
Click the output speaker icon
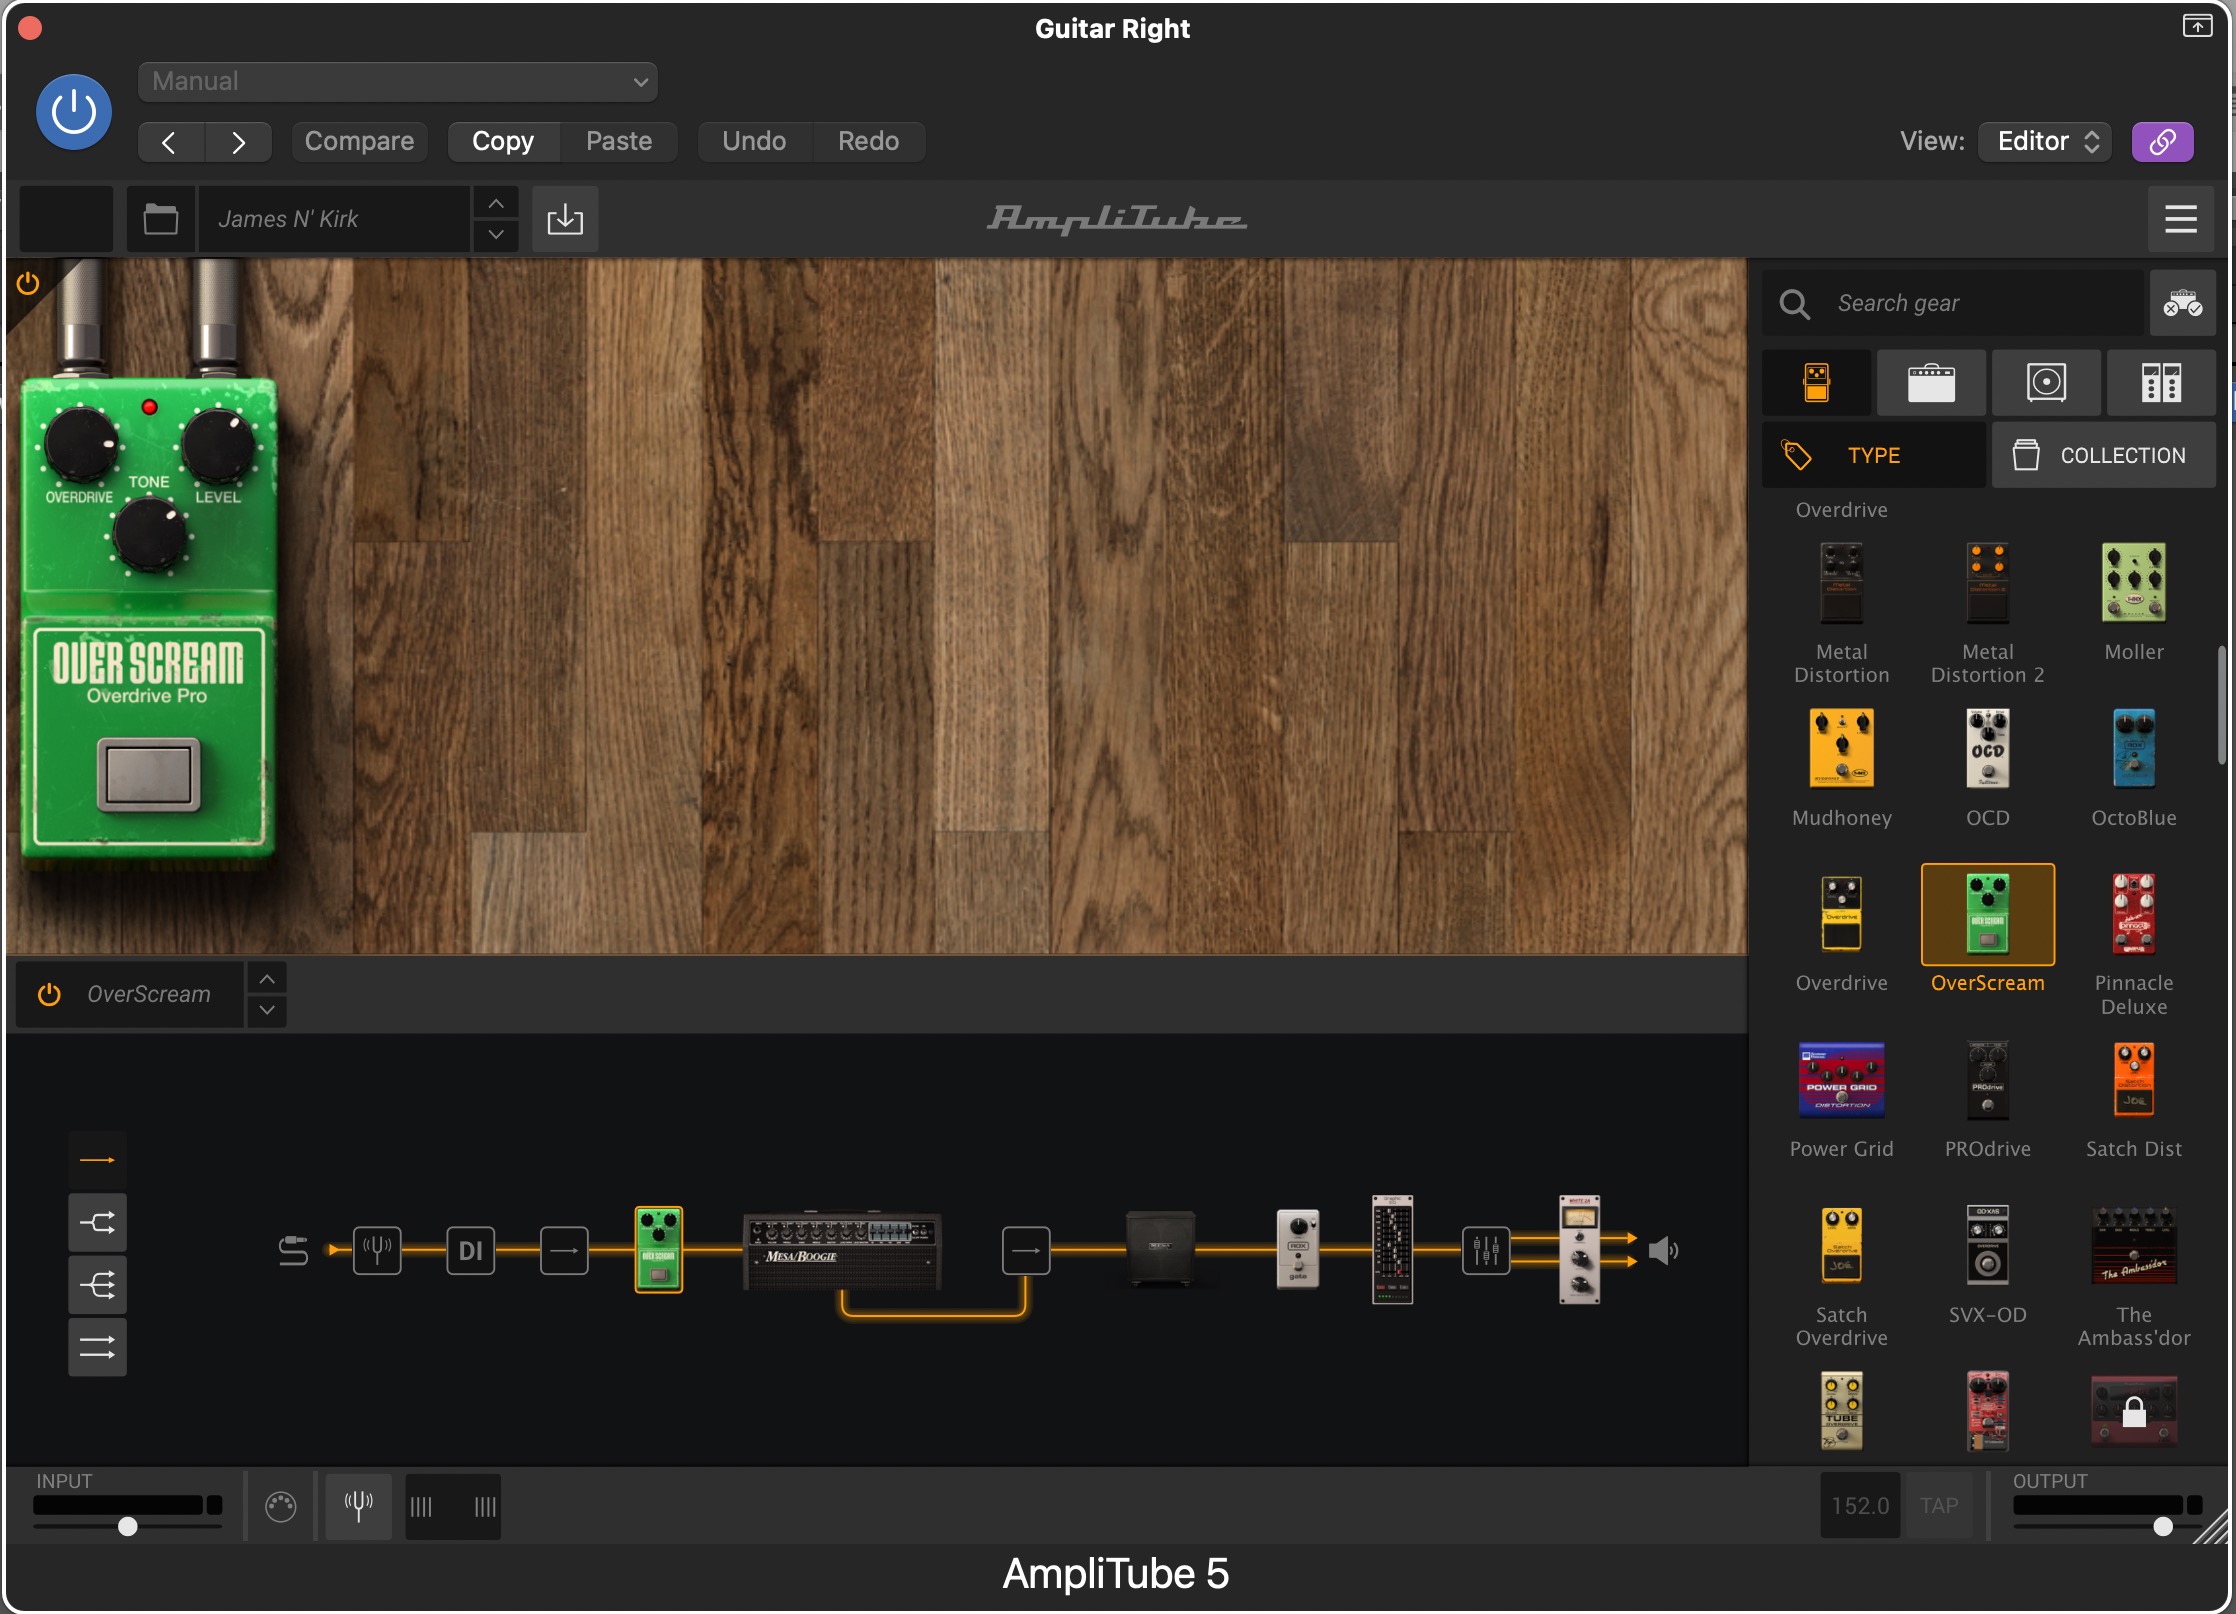coord(1663,1250)
